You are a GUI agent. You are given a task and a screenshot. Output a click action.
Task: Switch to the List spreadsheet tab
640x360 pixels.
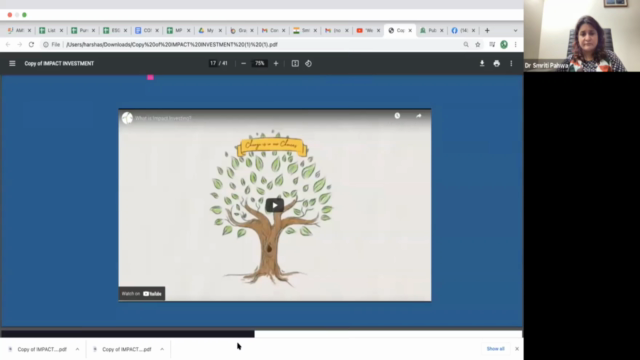click(51, 31)
